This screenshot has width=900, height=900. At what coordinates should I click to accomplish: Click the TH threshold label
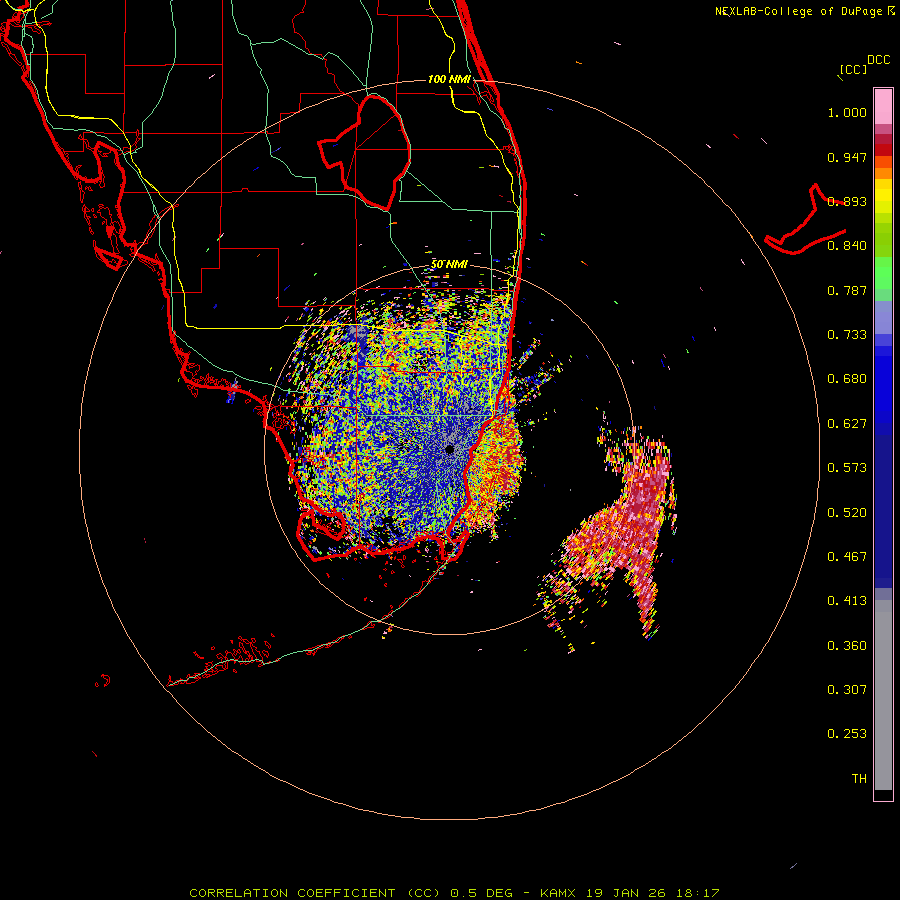coord(859,779)
